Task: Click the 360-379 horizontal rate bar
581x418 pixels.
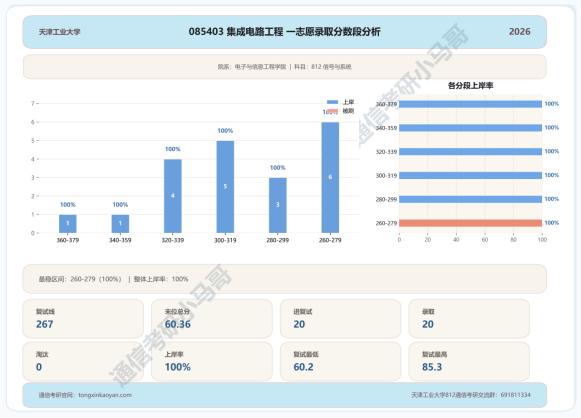Action: (x=471, y=104)
